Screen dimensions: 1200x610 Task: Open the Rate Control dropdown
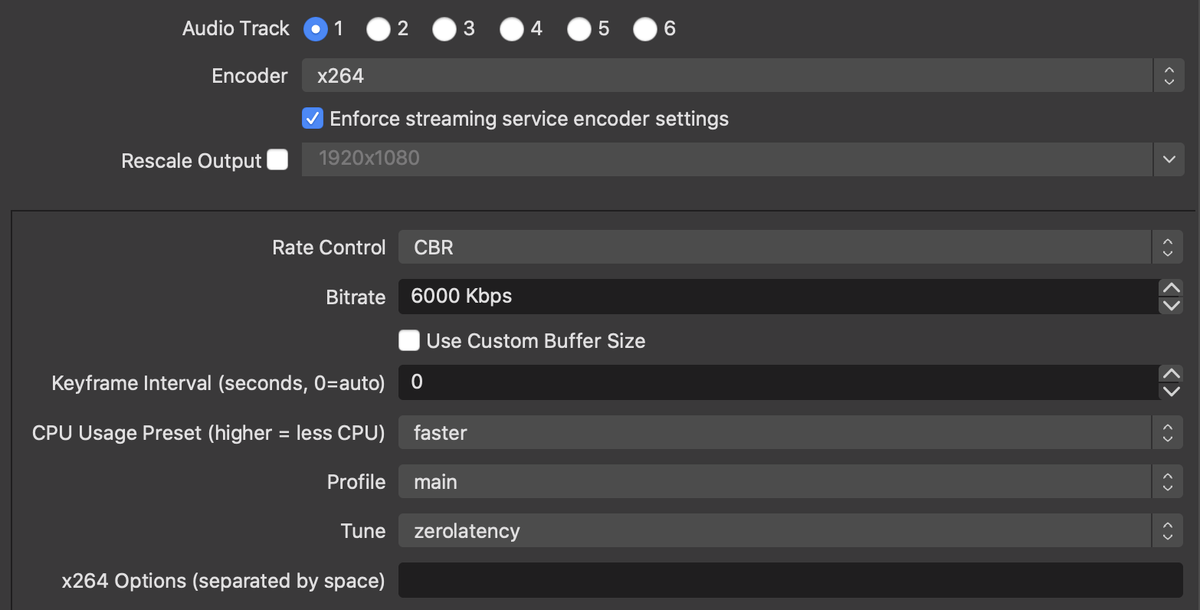[1166, 246]
